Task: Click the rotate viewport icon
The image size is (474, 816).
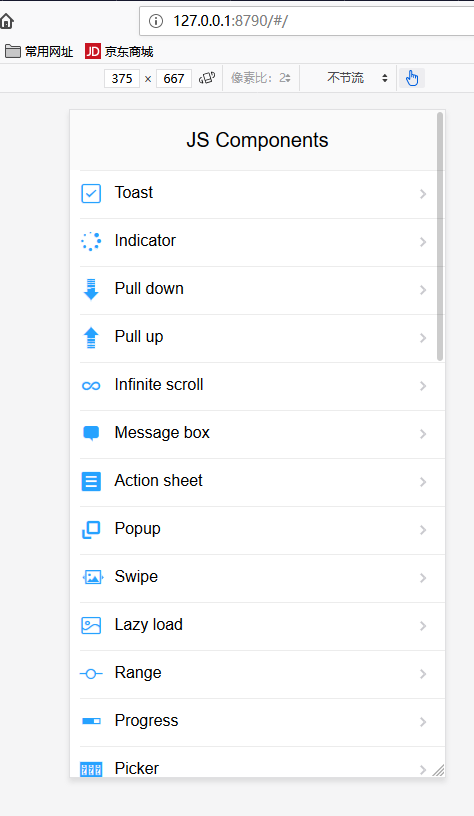Action: click(x=207, y=78)
